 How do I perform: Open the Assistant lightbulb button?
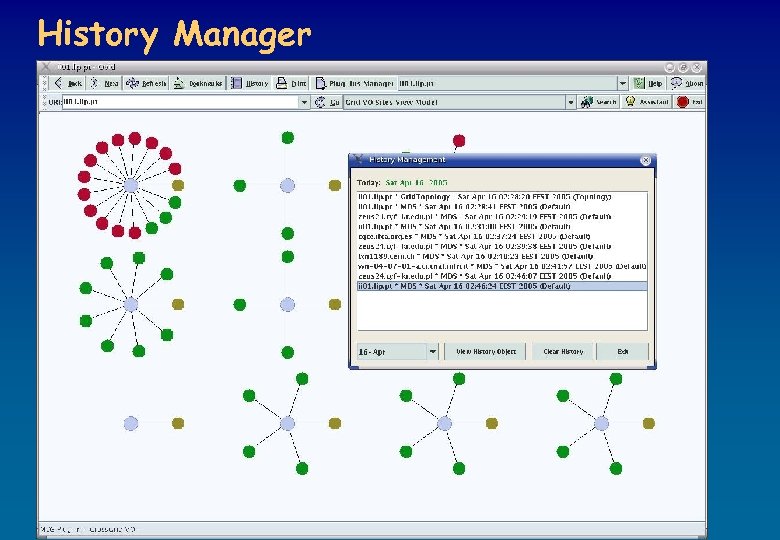point(647,102)
